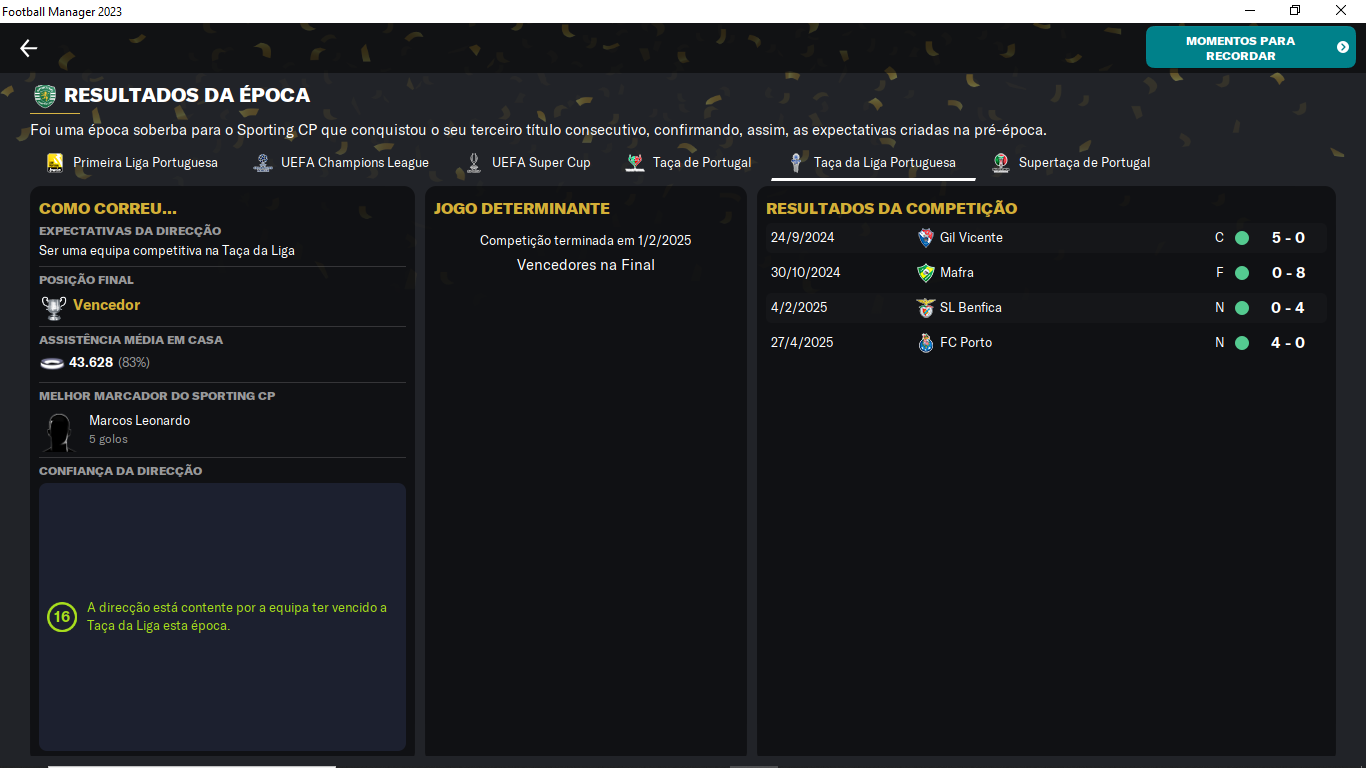The image size is (1366, 768).
Task: Select the Taça da Liga Portuguesa tab
Action: pyautogui.click(x=873, y=162)
